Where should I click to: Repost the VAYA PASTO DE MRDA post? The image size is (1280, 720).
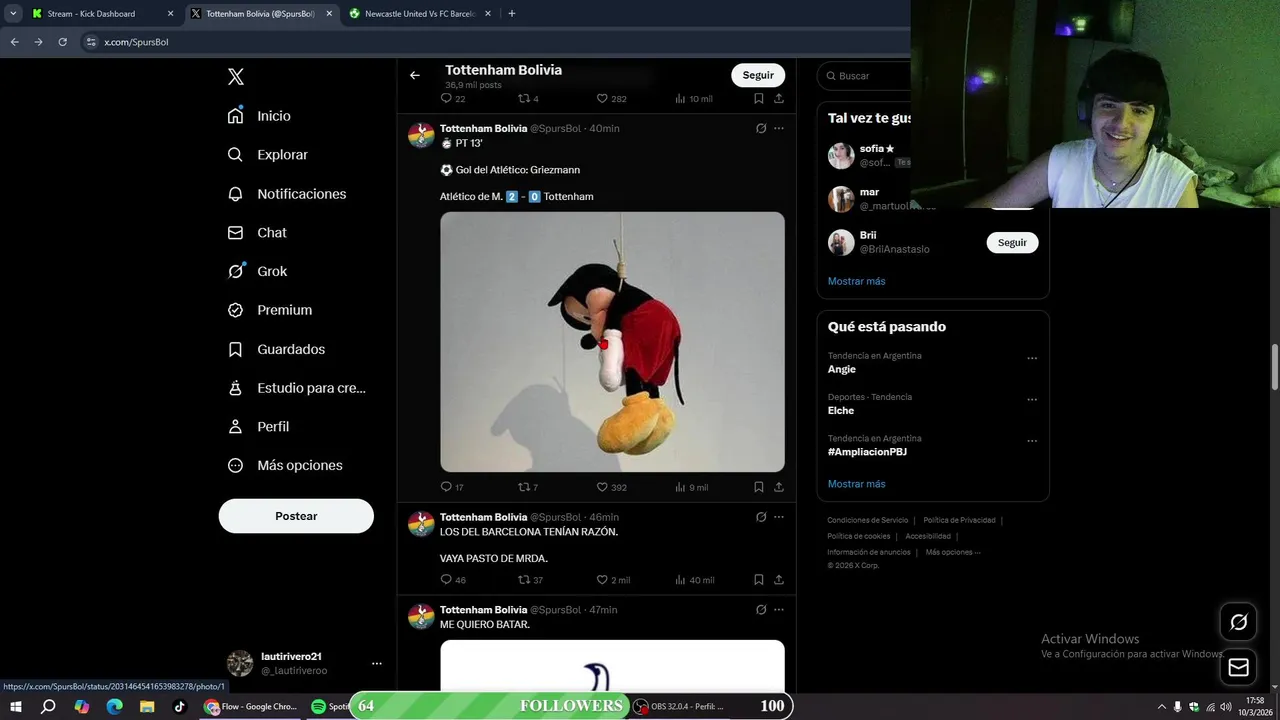(x=530, y=580)
